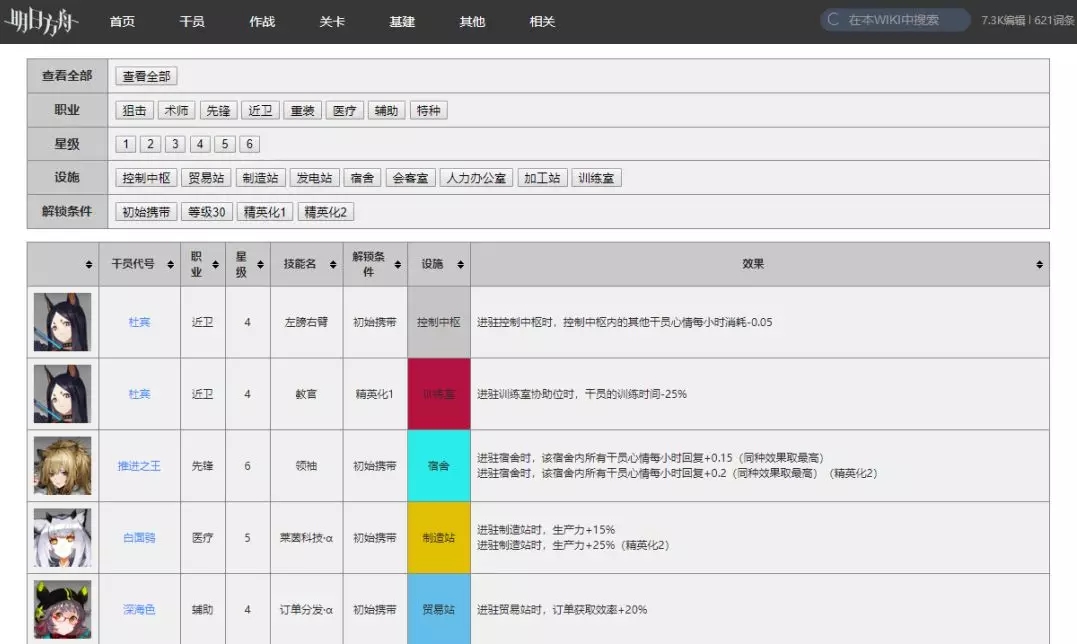Filter by 加工站 facility
The width and height of the screenshot is (1077, 644).
tap(542, 178)
